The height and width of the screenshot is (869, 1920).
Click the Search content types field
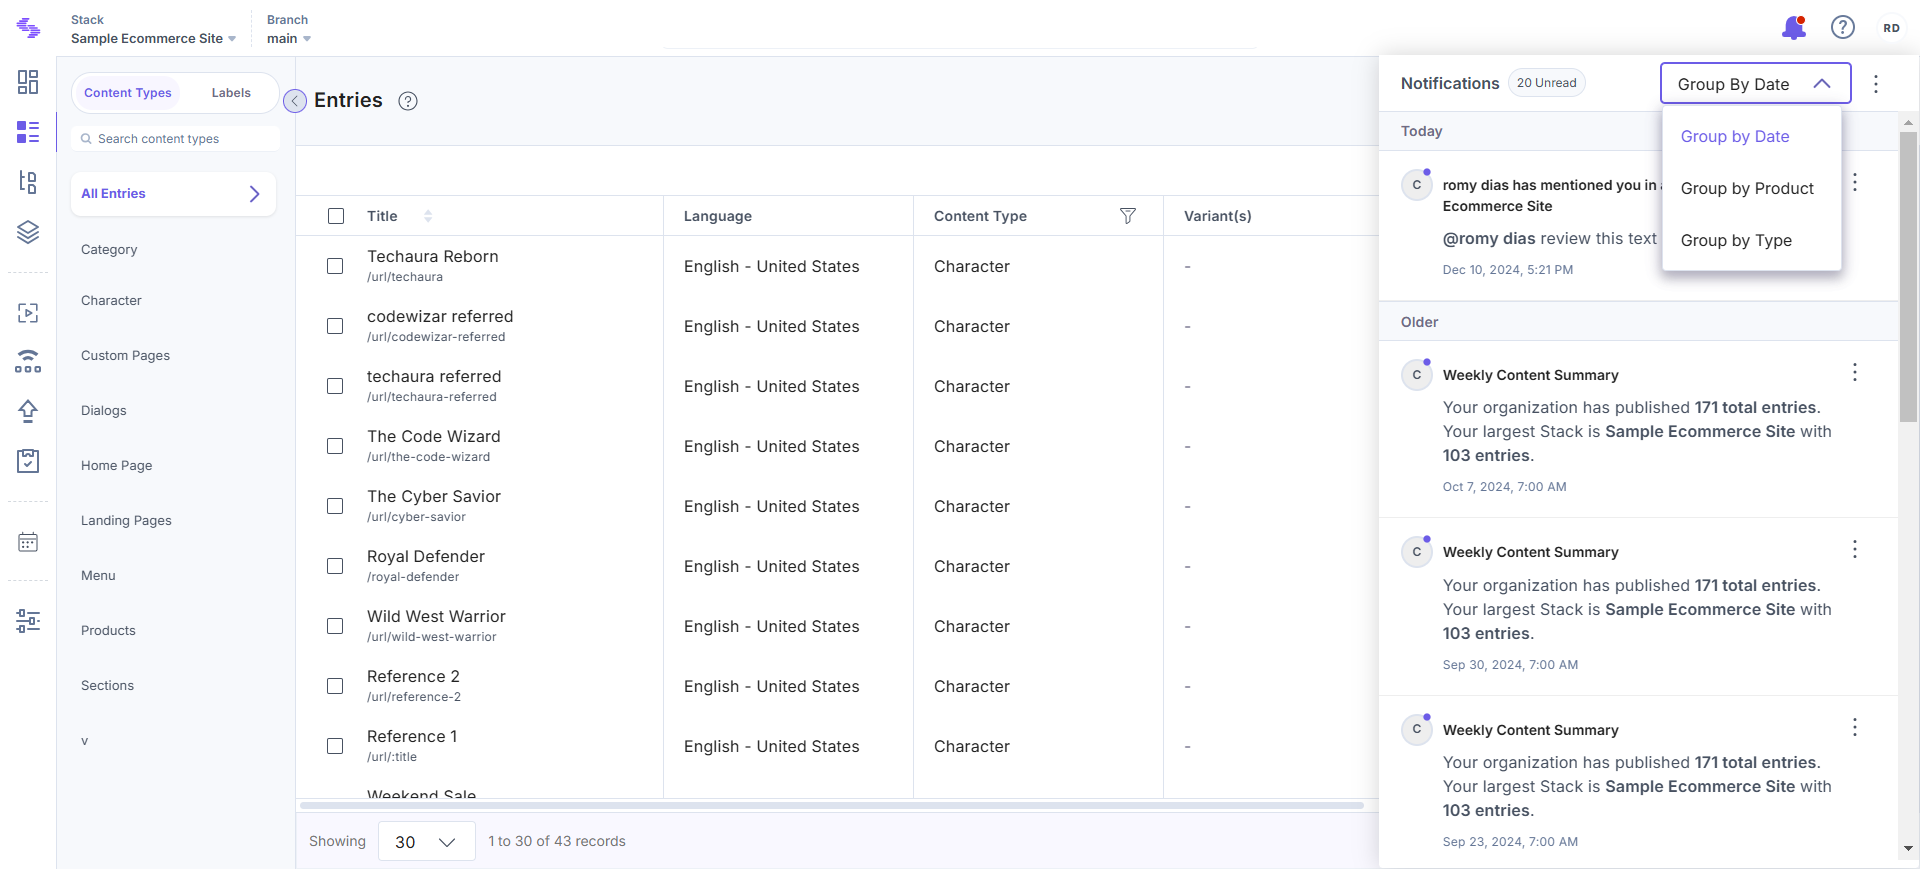click(175, 139)
